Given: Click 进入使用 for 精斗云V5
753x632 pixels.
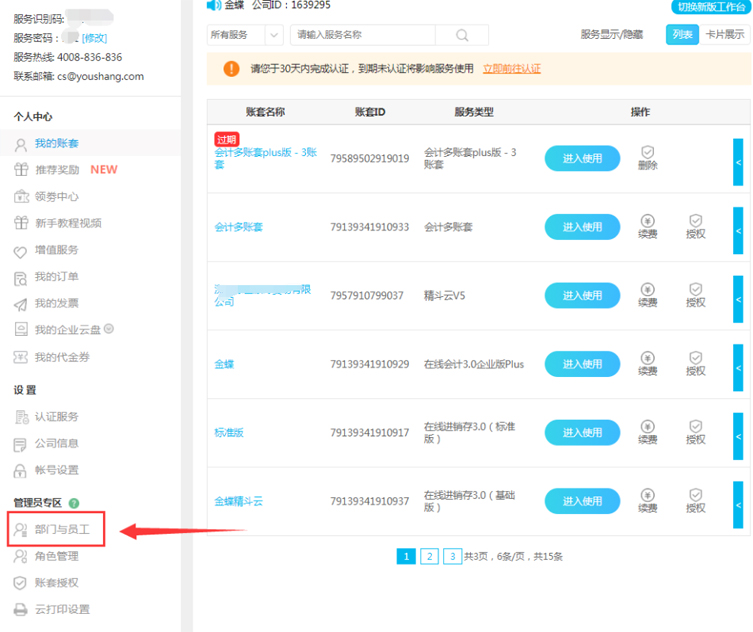Looking at the screenshot, I should (x=582, y=295).
